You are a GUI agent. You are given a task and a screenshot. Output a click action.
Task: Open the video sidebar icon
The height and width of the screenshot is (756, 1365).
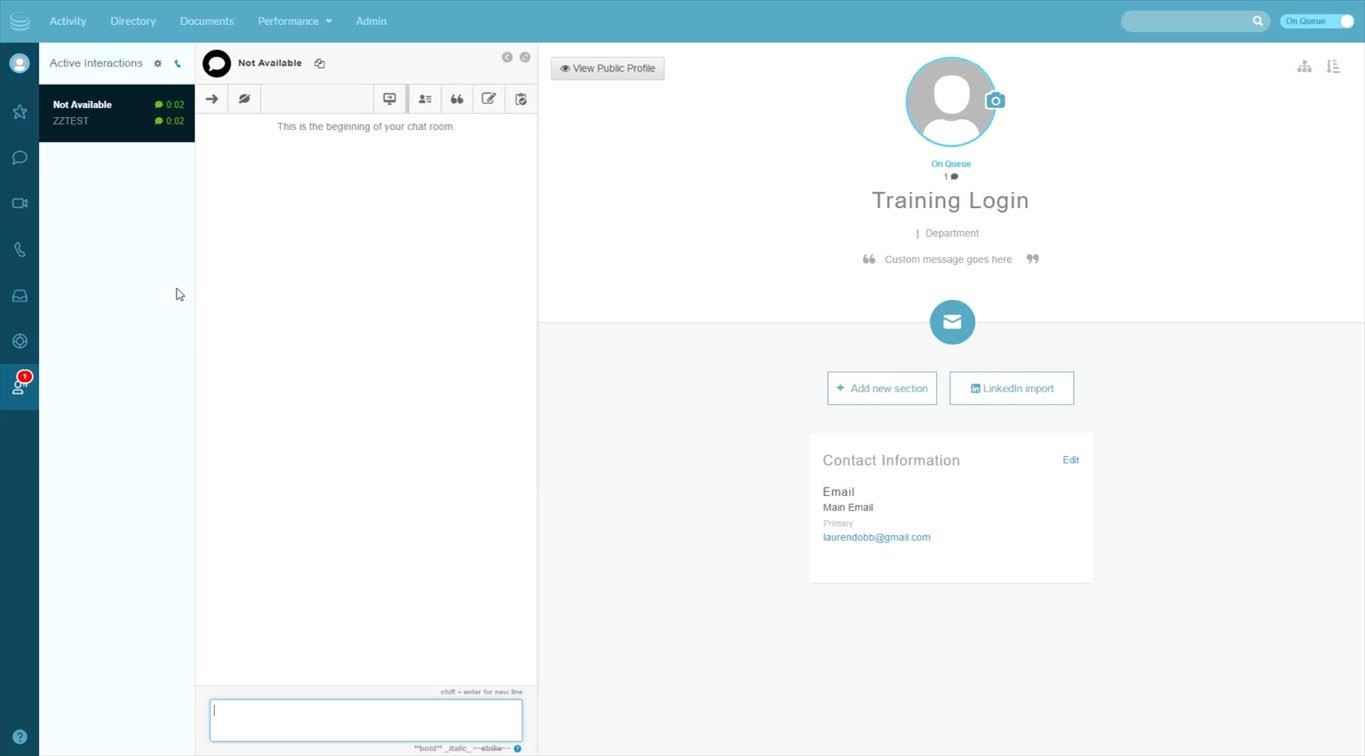[19, 203]
